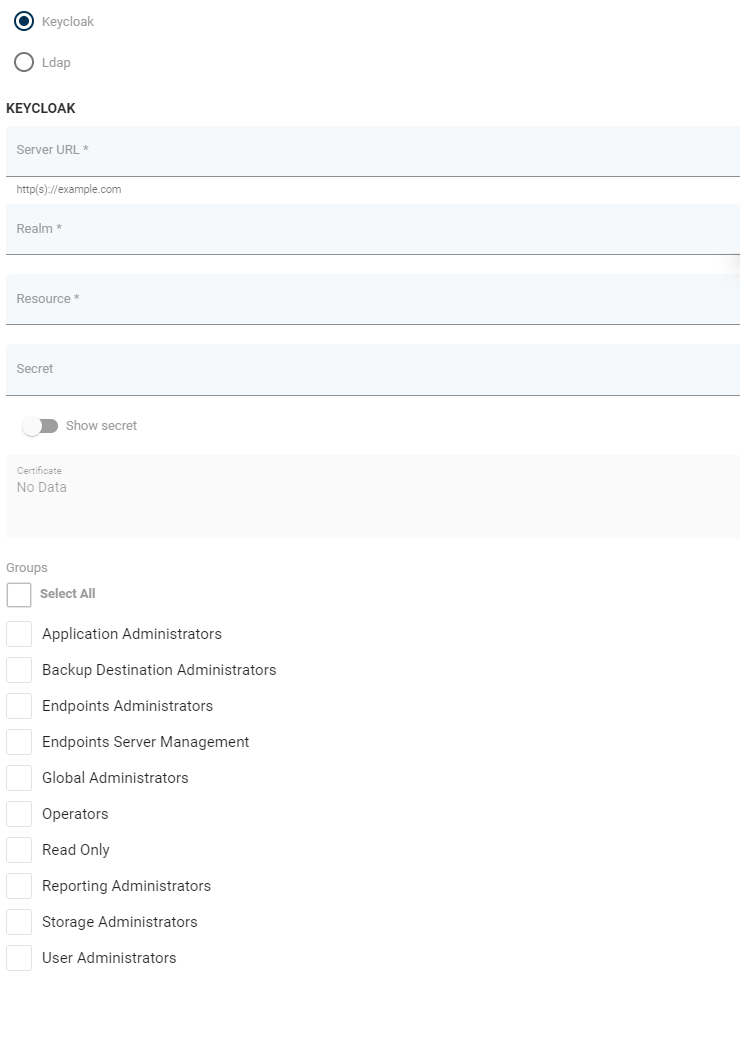Focus the Realm text field

pyautogui.click(x=372, y=230)
